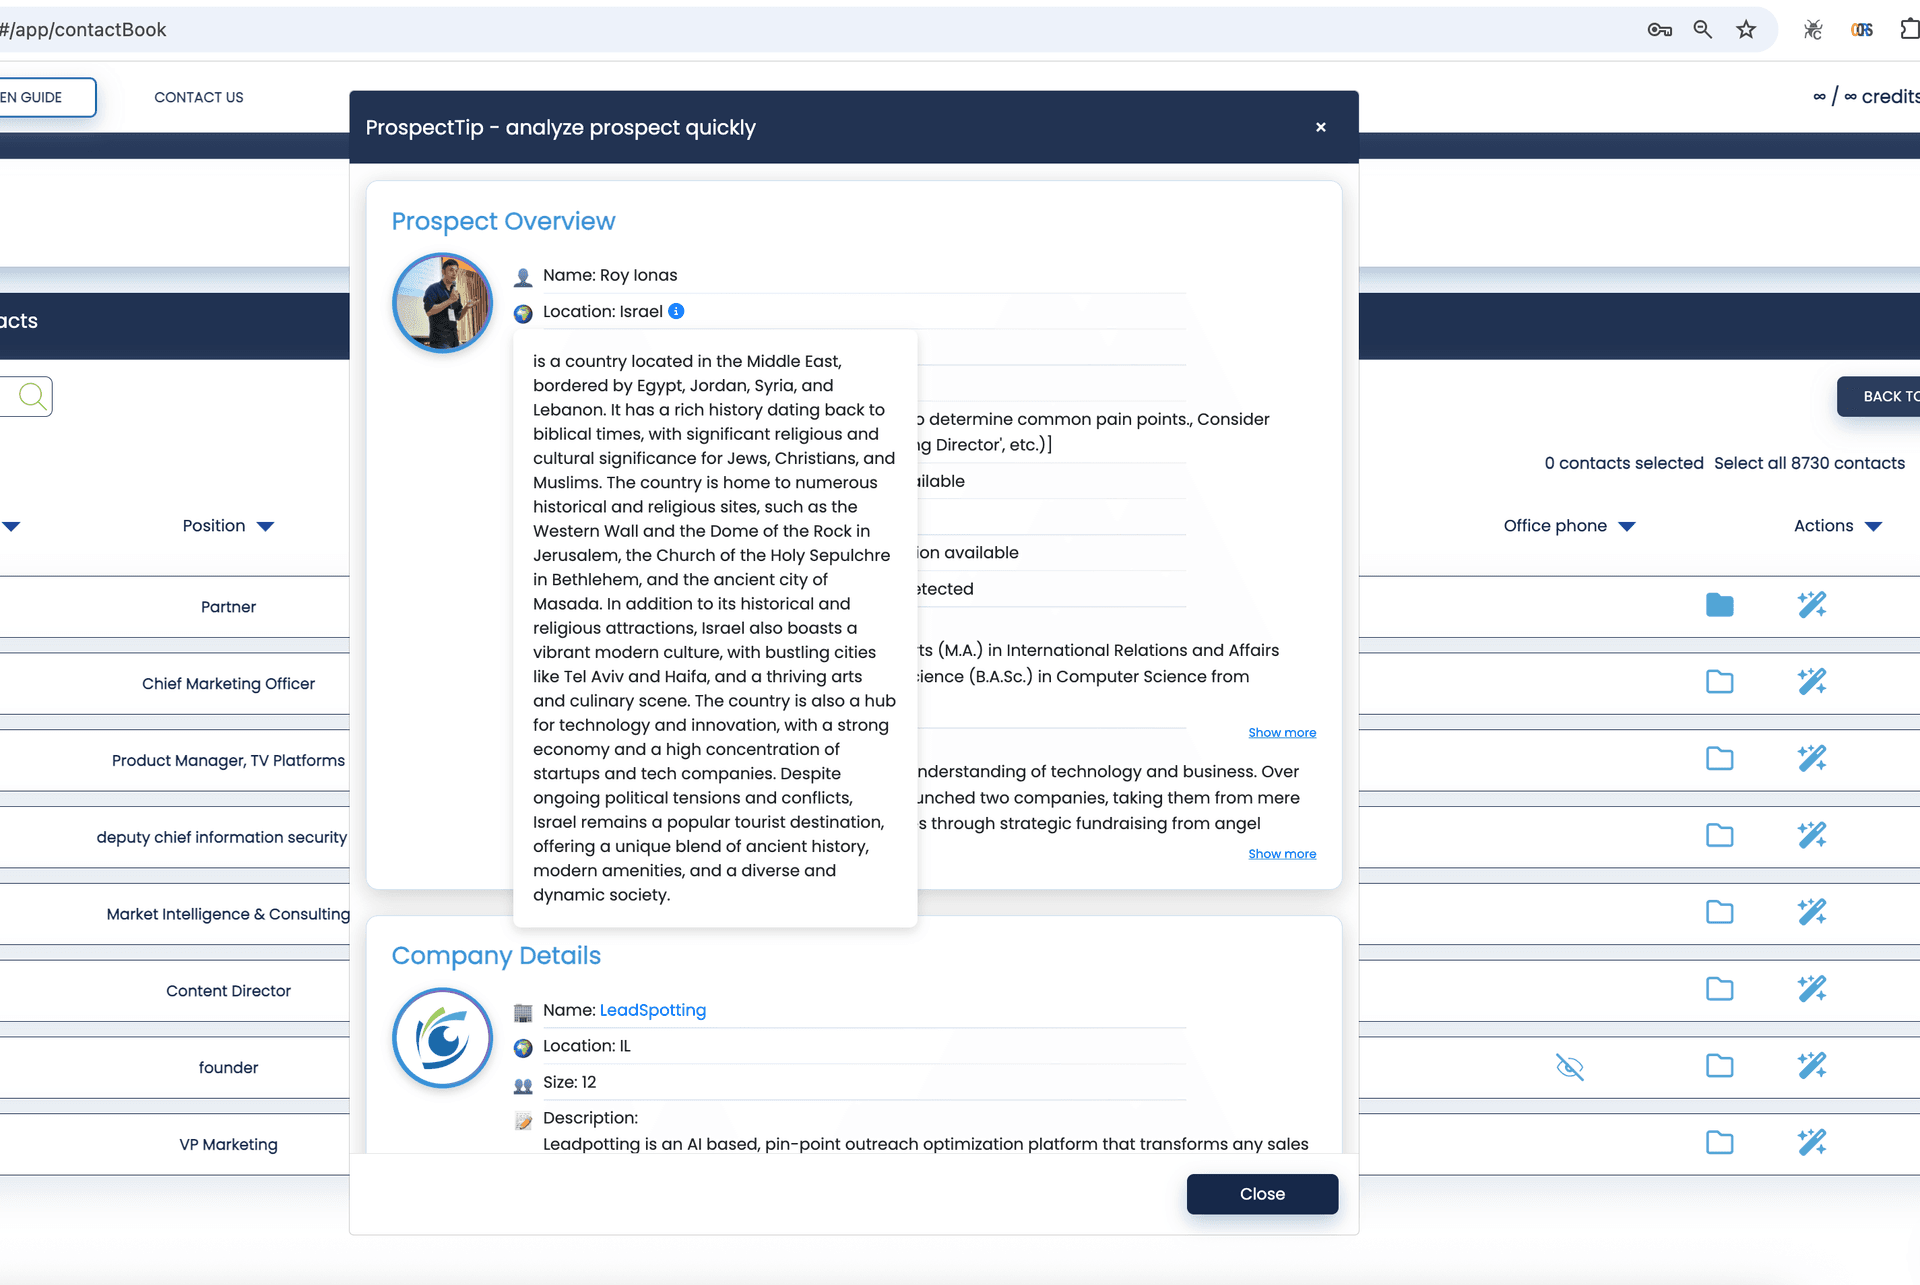This screenshot has width=1920, height=1285.
Task: Click the browser zoom magnifier icon
Action: click(x=1702, y=30)
